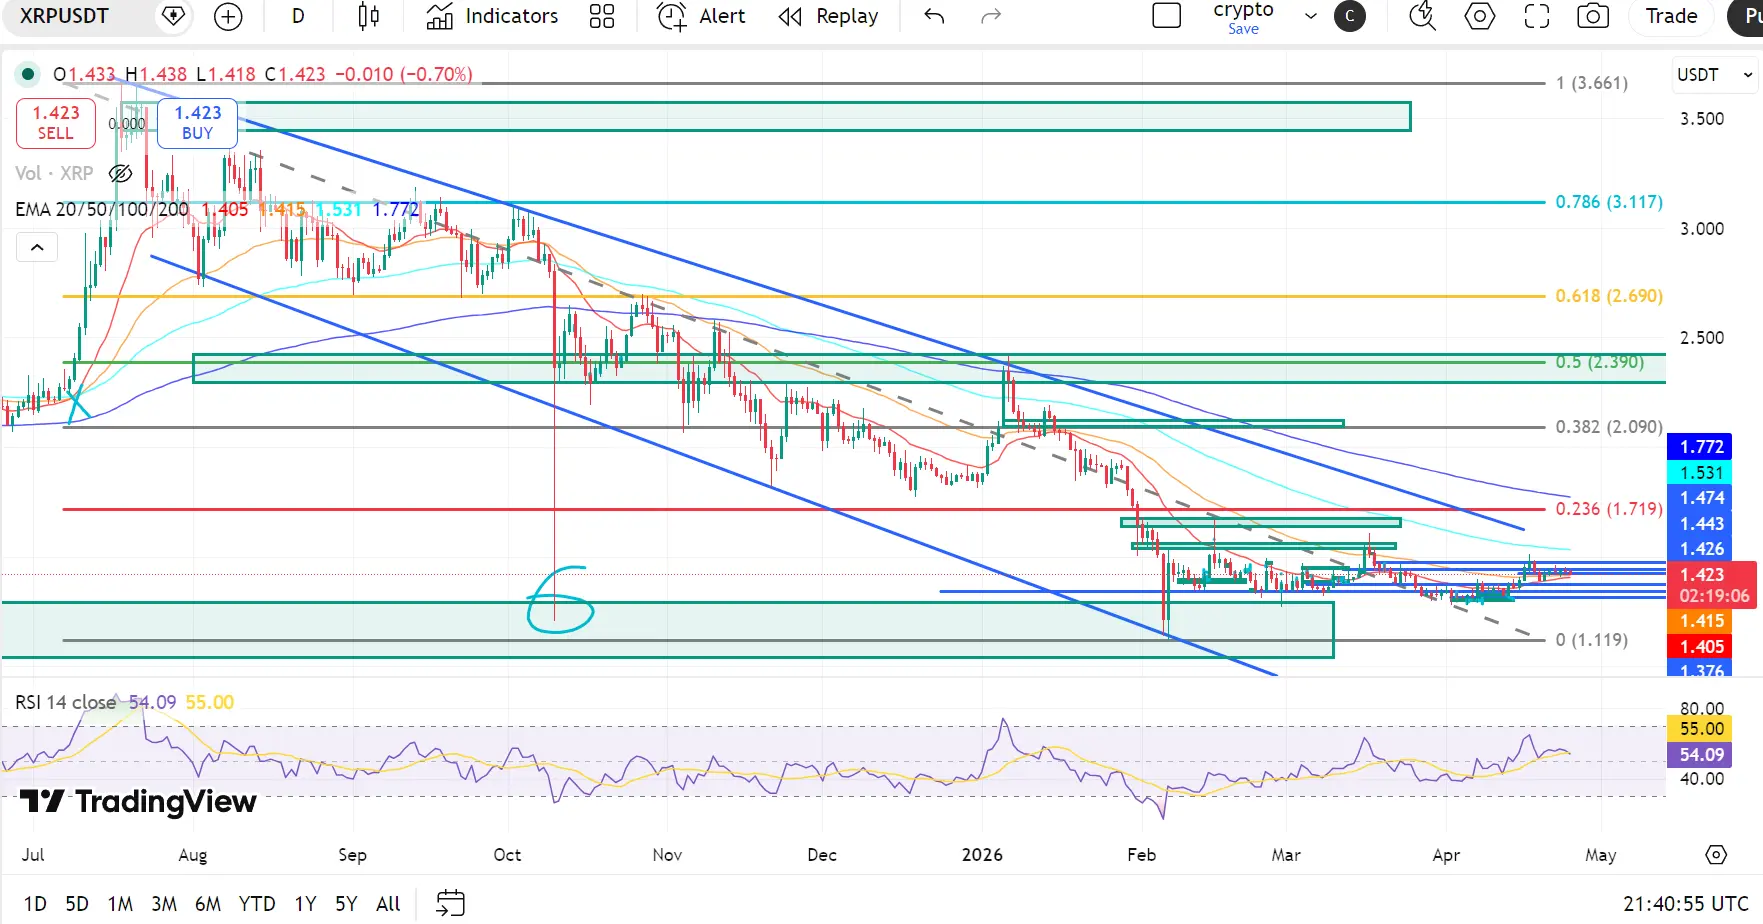Click the 1 (3.661) Fibonacci label

(x=1591, y=83)
